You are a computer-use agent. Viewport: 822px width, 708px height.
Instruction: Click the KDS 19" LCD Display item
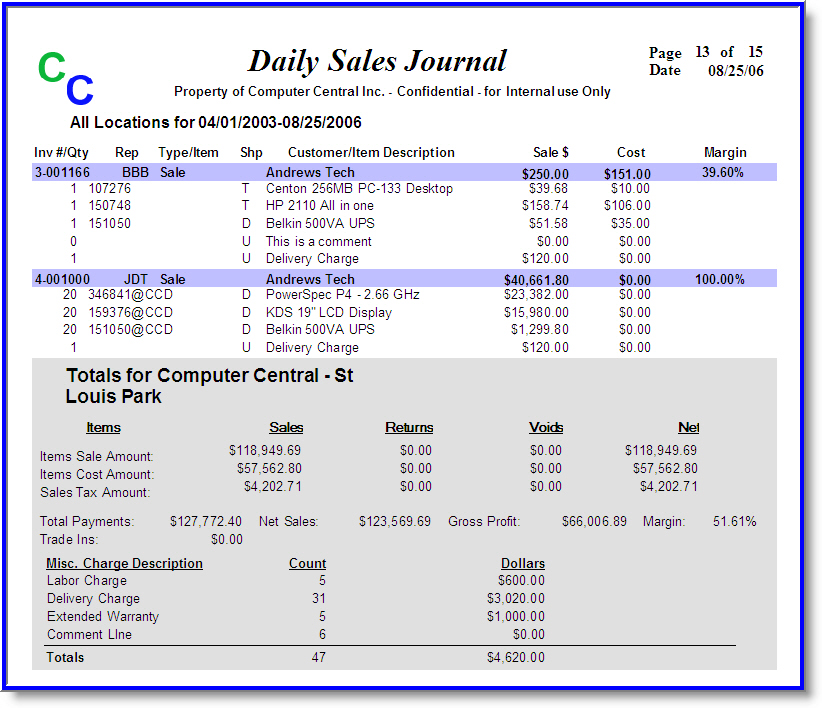pos(329,313)
